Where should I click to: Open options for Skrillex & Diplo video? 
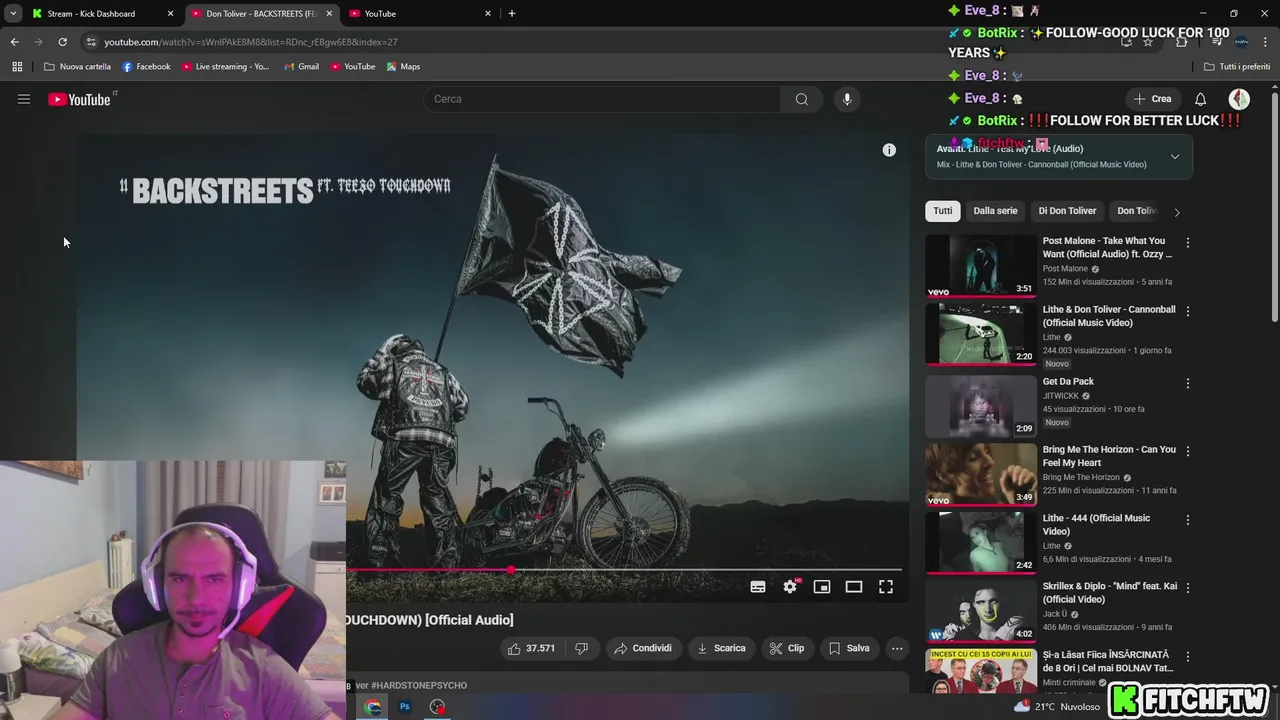(1188, 588)
